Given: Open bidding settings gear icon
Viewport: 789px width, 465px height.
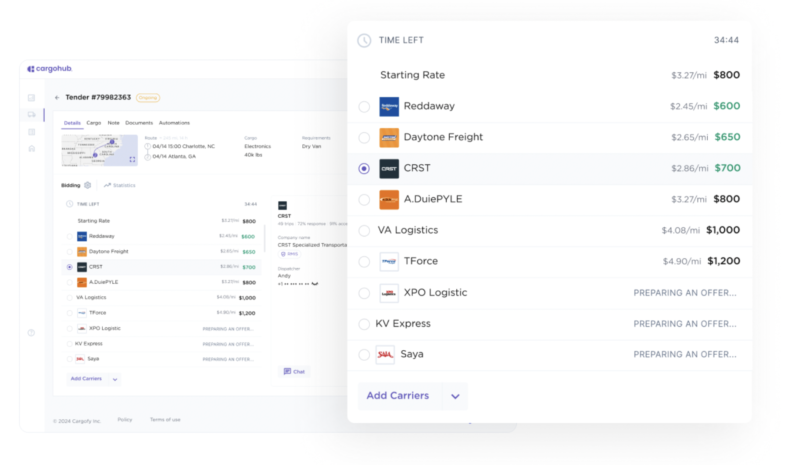Looking at the screenshot, I should tap(88, 185).
